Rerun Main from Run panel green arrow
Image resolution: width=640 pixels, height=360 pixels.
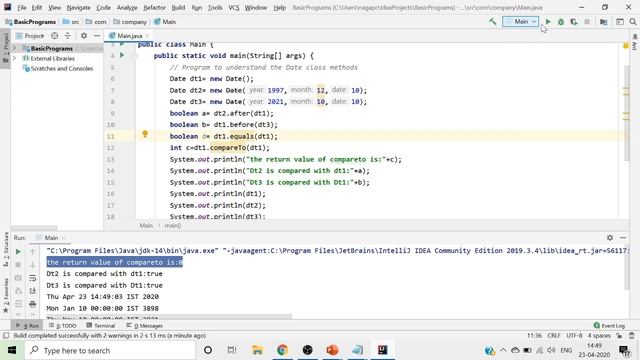18,252
